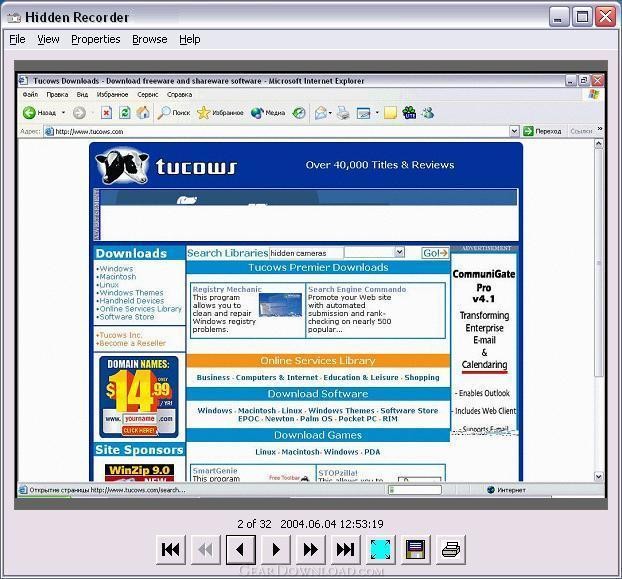The width and height of the screenshot is (622, 579).
Task: Open the View menu
Action: coord(48,39)
